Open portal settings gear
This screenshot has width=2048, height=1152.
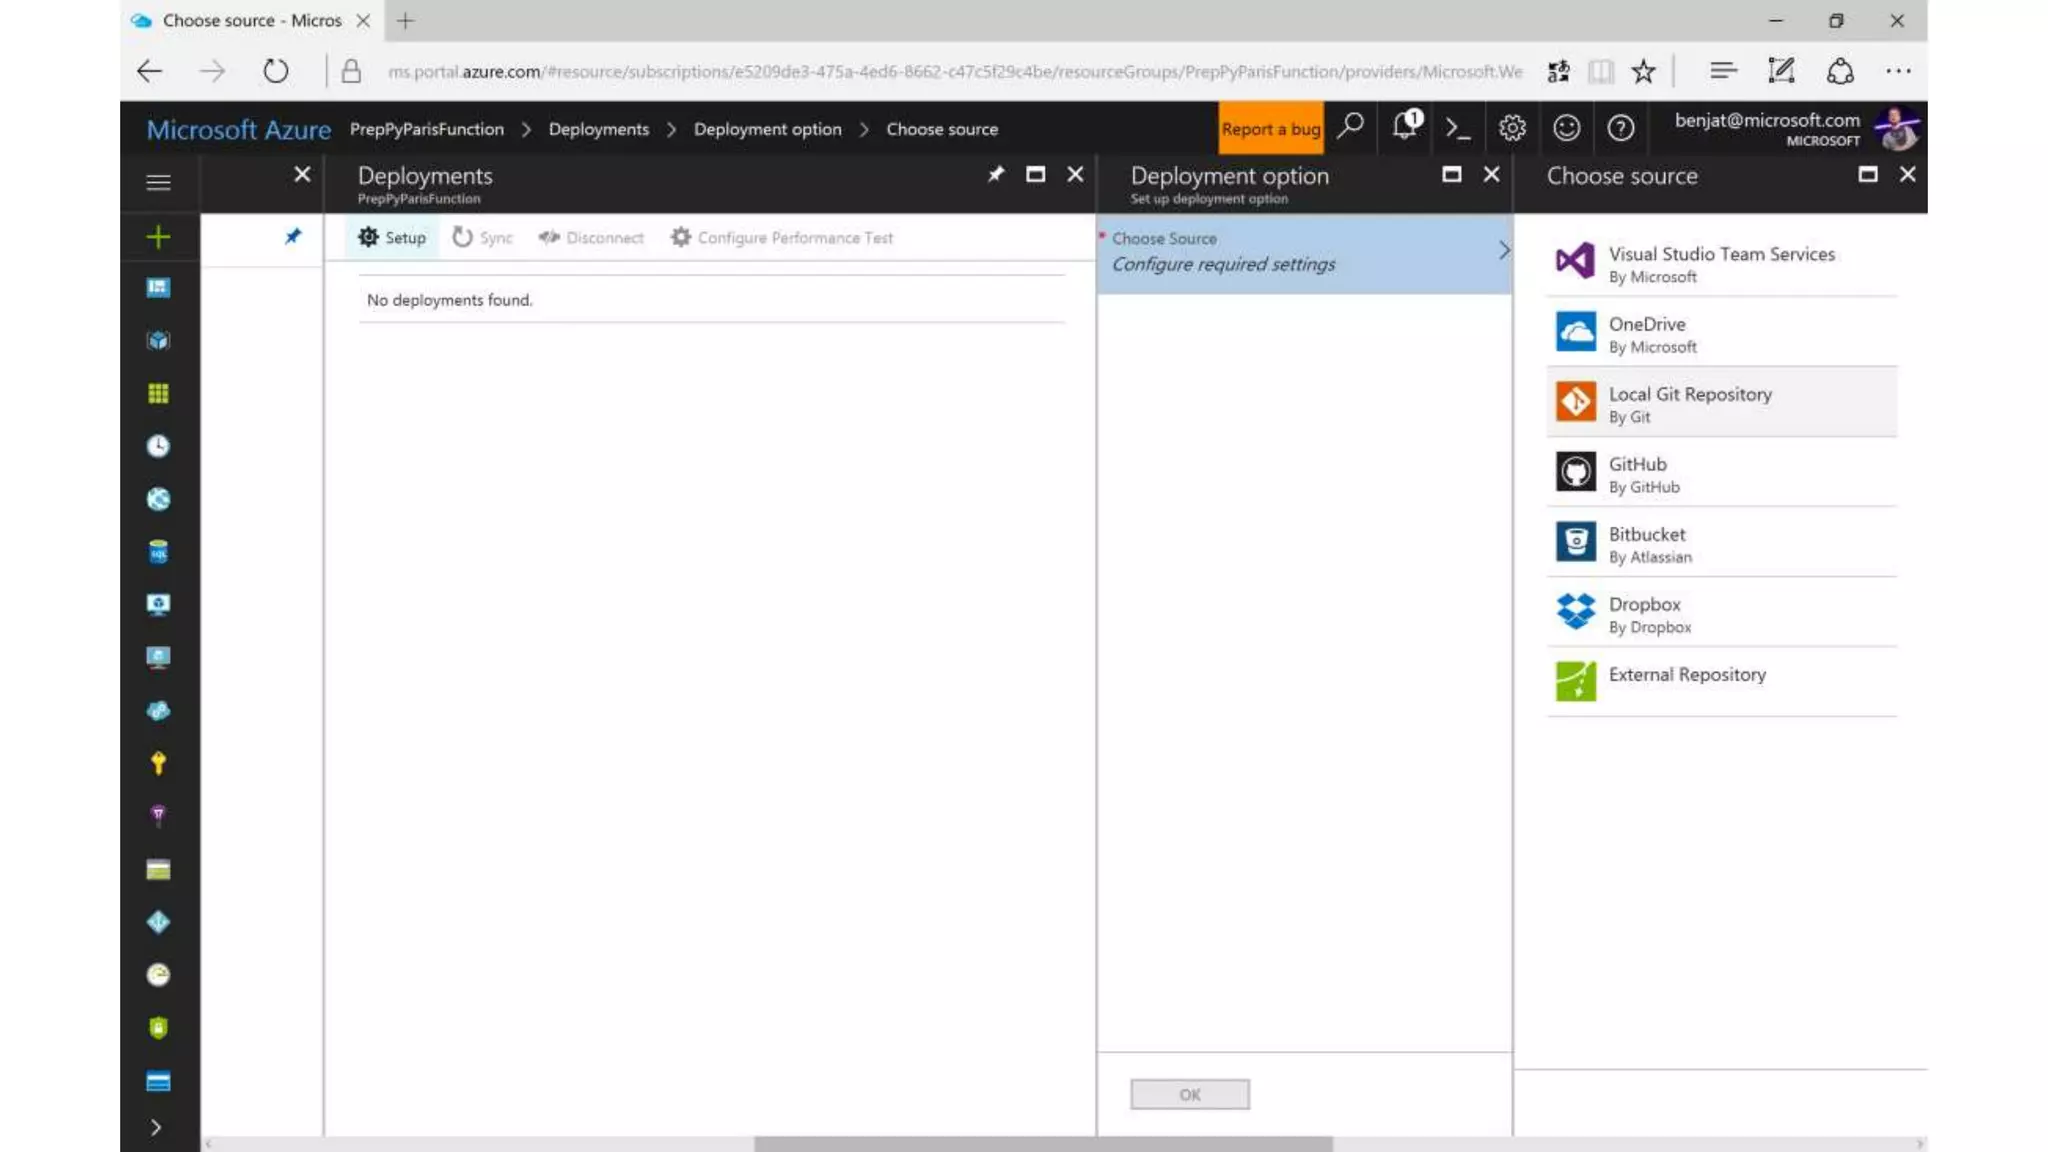pos(1512,128)
